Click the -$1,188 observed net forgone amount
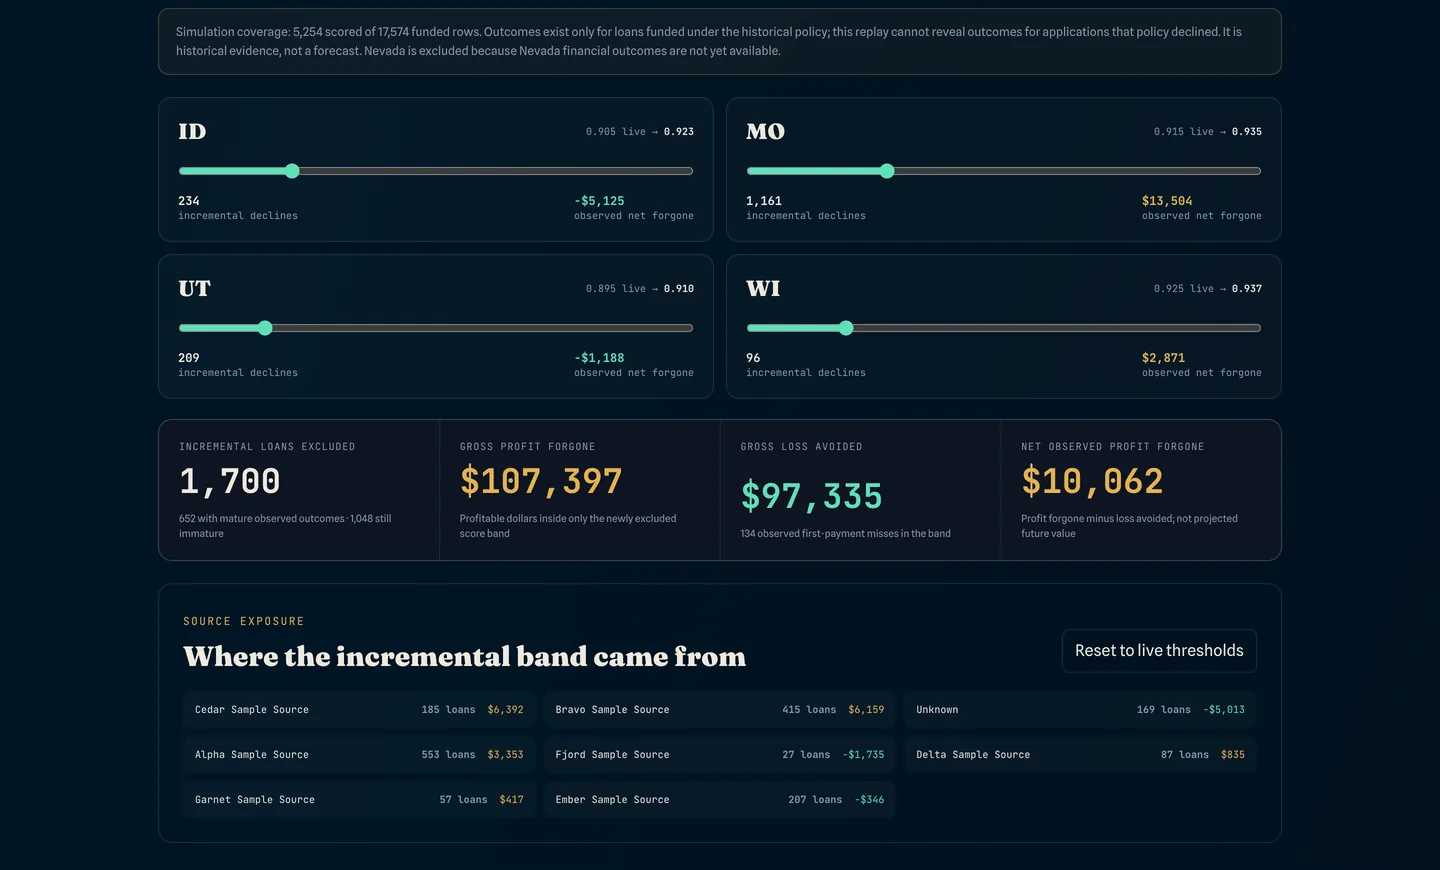This screenshot has height=870, width=1440. [x=599, y=358]
